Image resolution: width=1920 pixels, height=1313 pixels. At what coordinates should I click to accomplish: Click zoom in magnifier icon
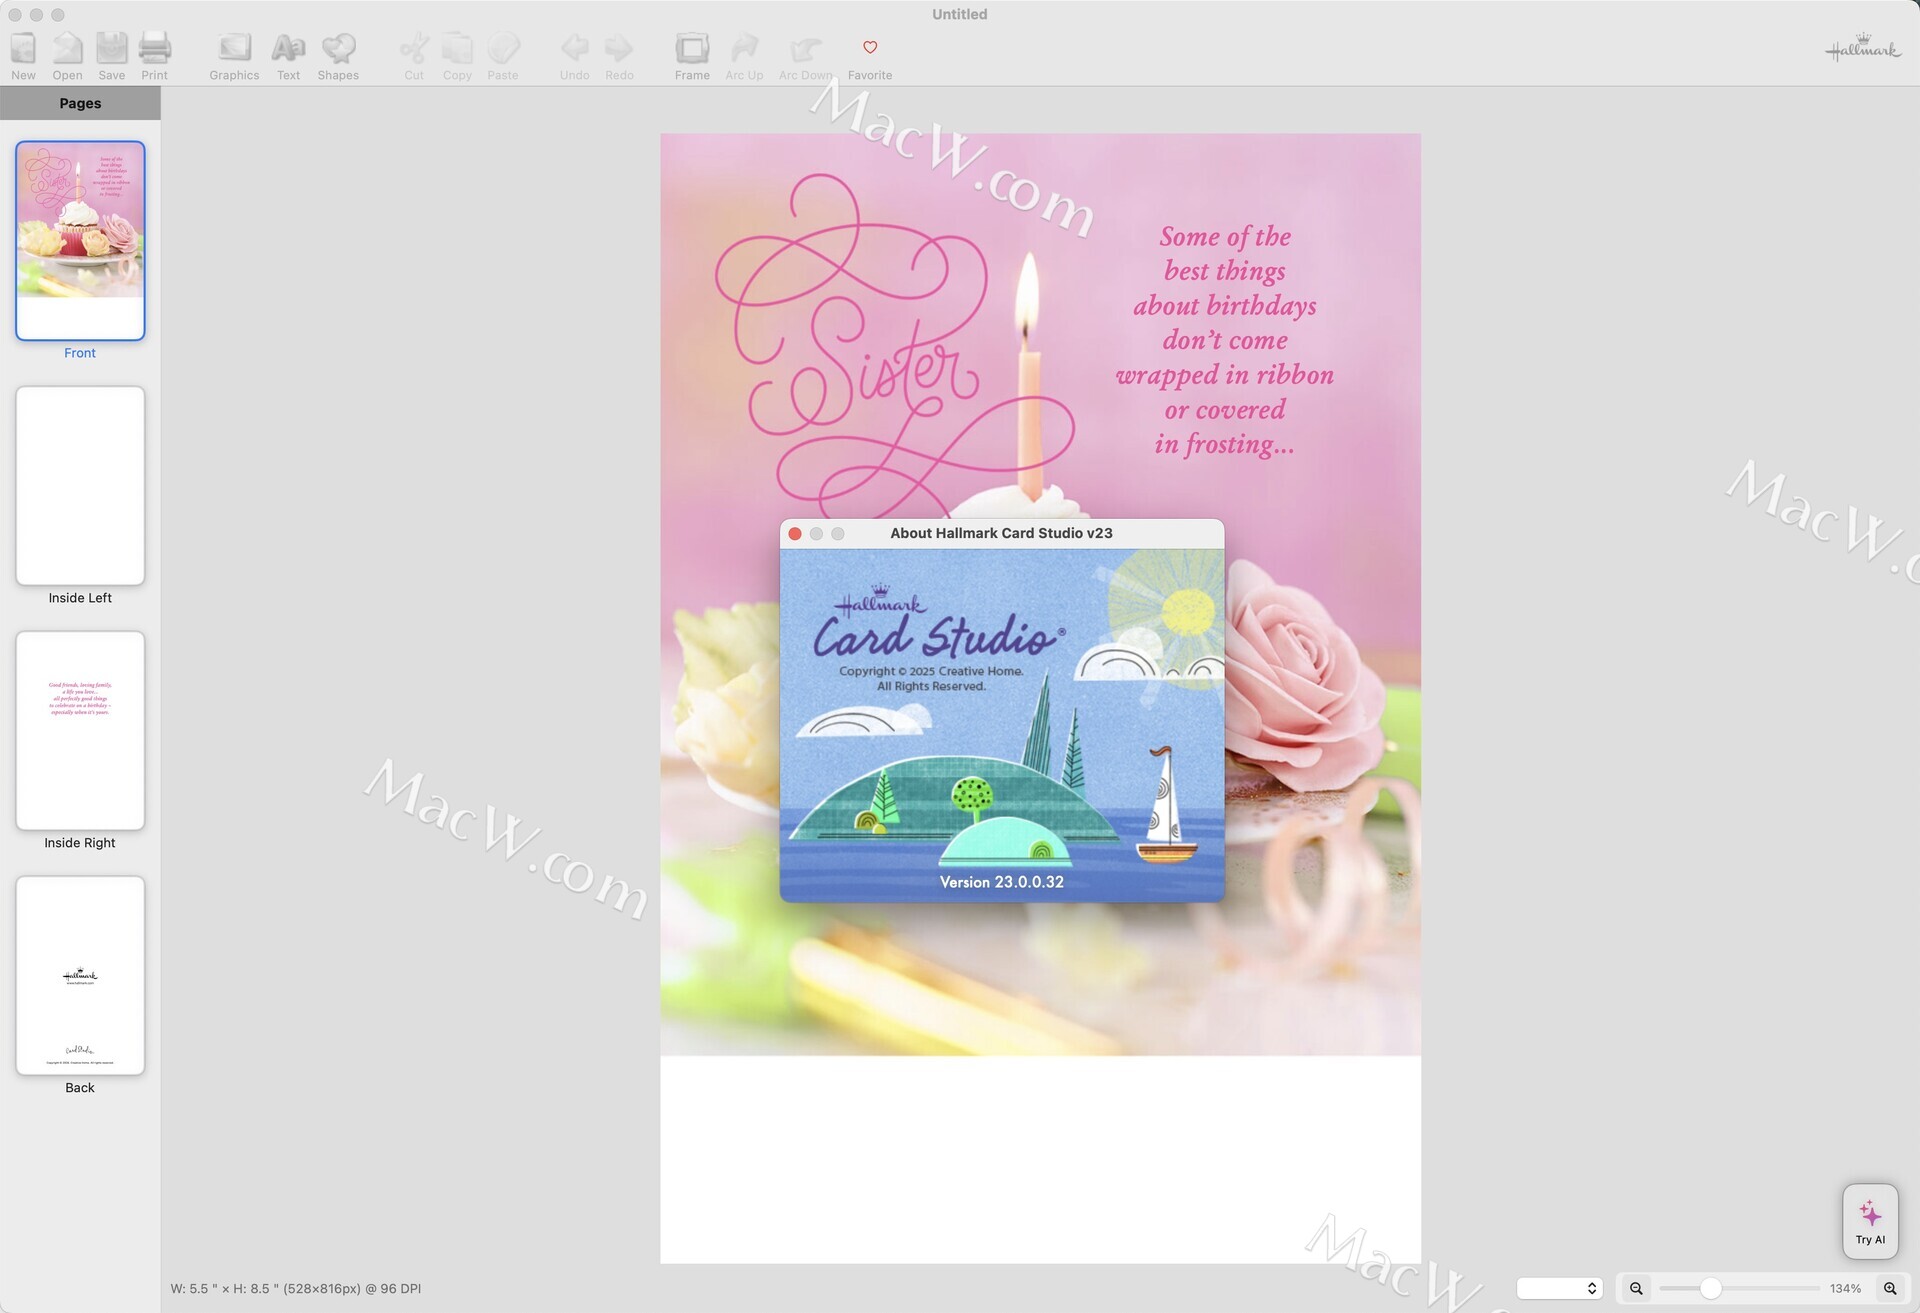tap(1889, 1288)
